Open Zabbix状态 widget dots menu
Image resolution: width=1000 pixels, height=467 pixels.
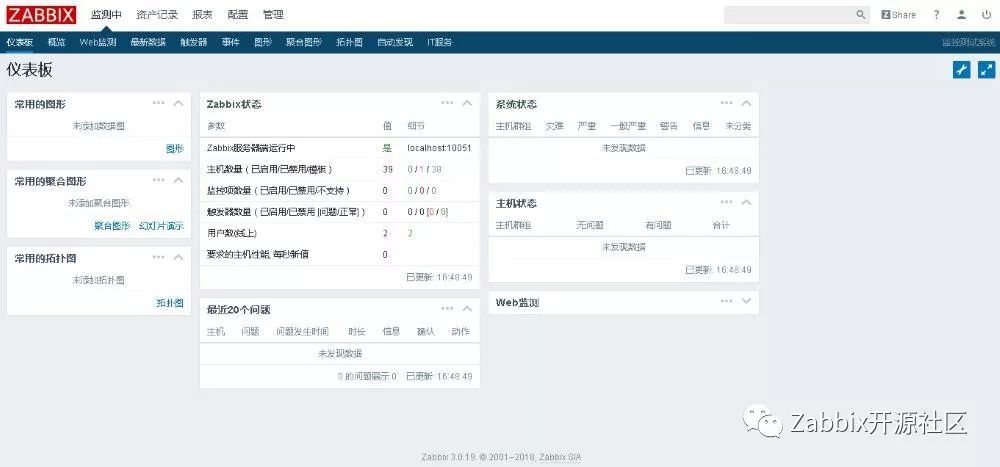[447, 103]
